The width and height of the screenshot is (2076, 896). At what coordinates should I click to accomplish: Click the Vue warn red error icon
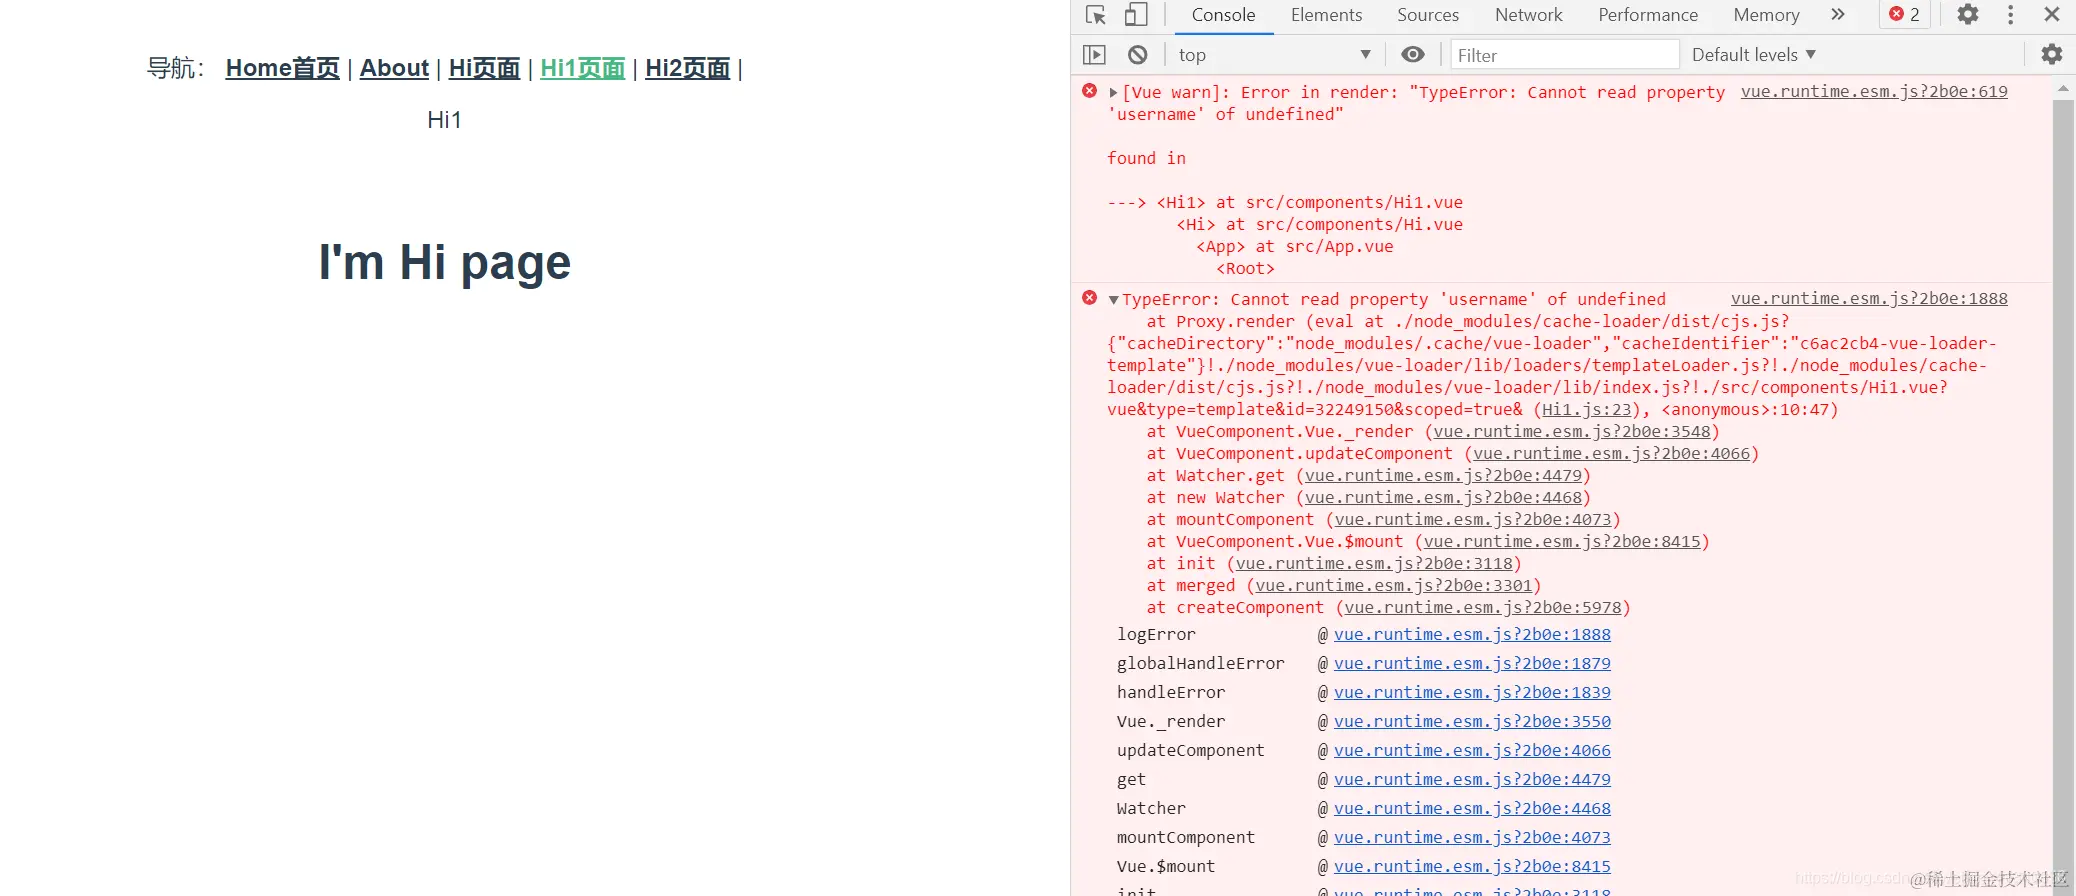coord(1090,91)
